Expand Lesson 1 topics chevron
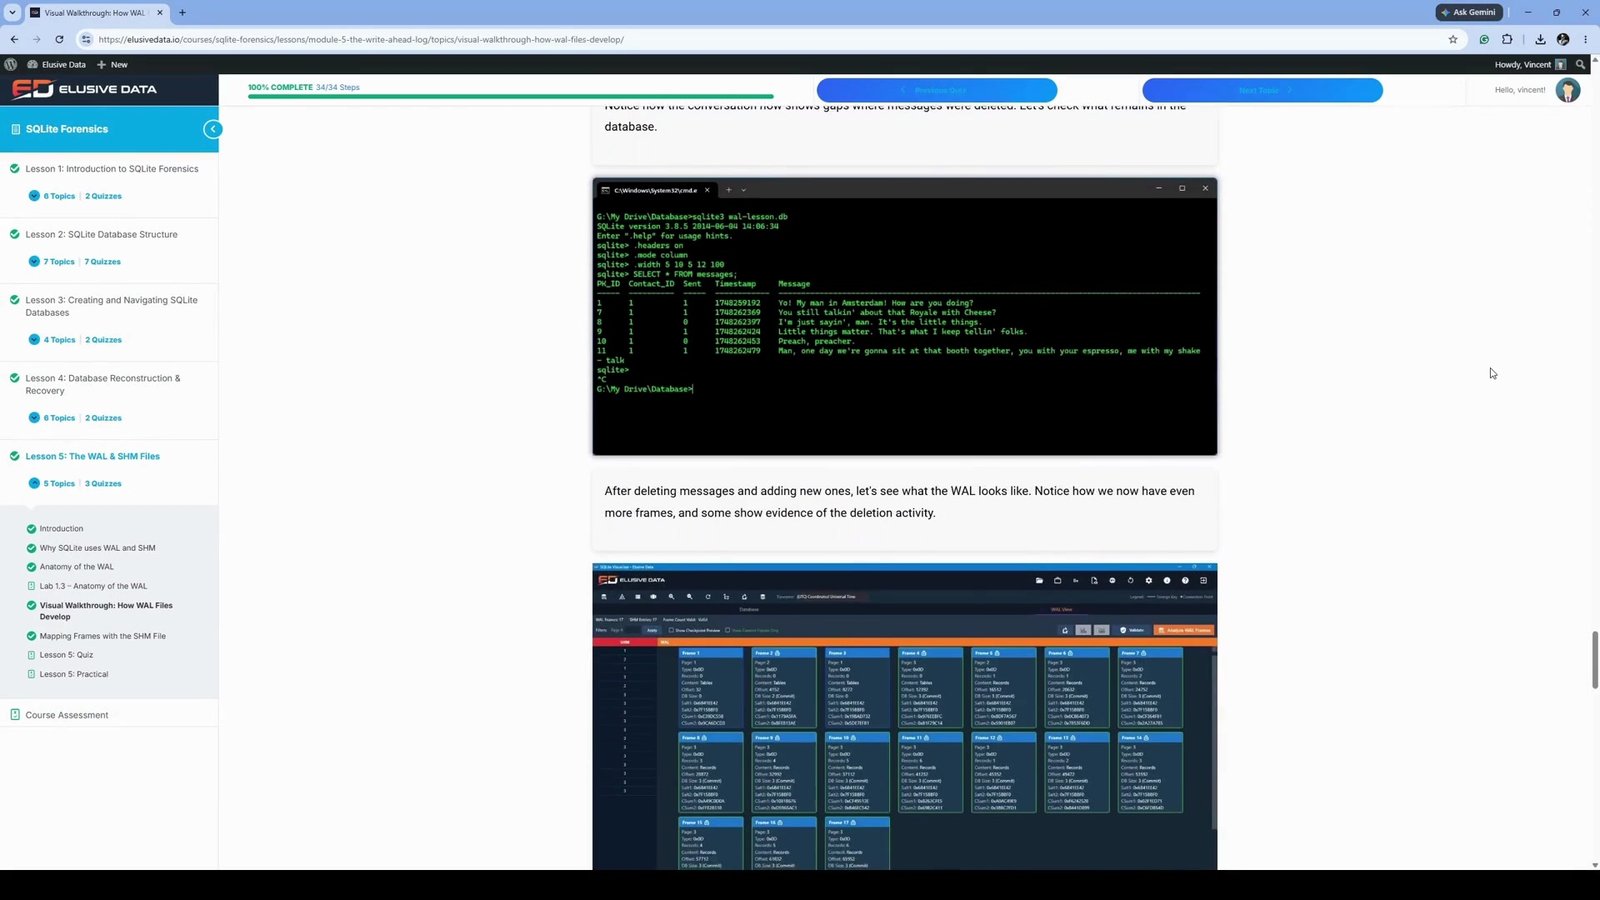The height and width of the screenshot is (900, 1600). pyautogui.click(x=34, y=196)
